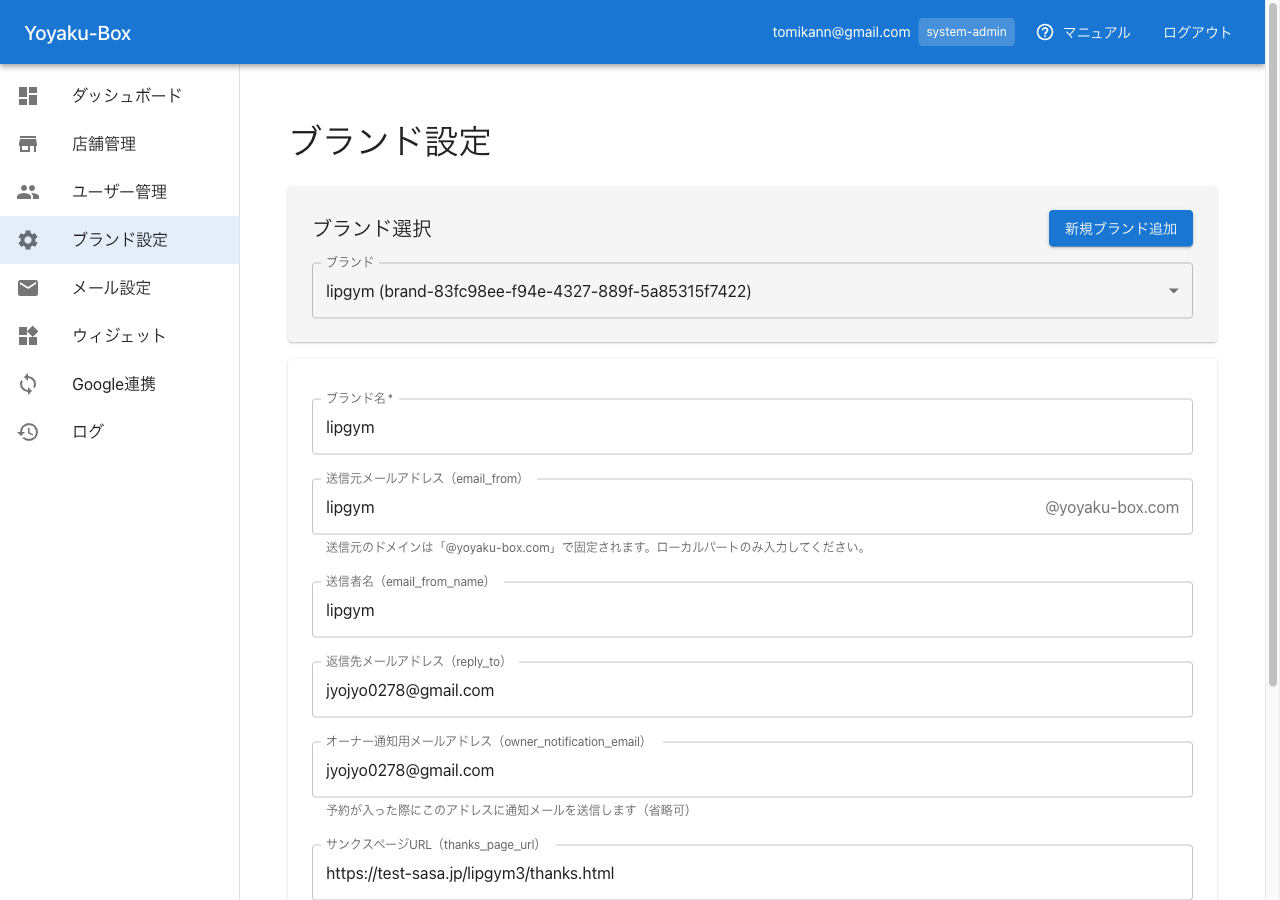Click the widgets icon for ウィジェット
The height and width of the screenshot is (900, 1280).
coord(28,336)
